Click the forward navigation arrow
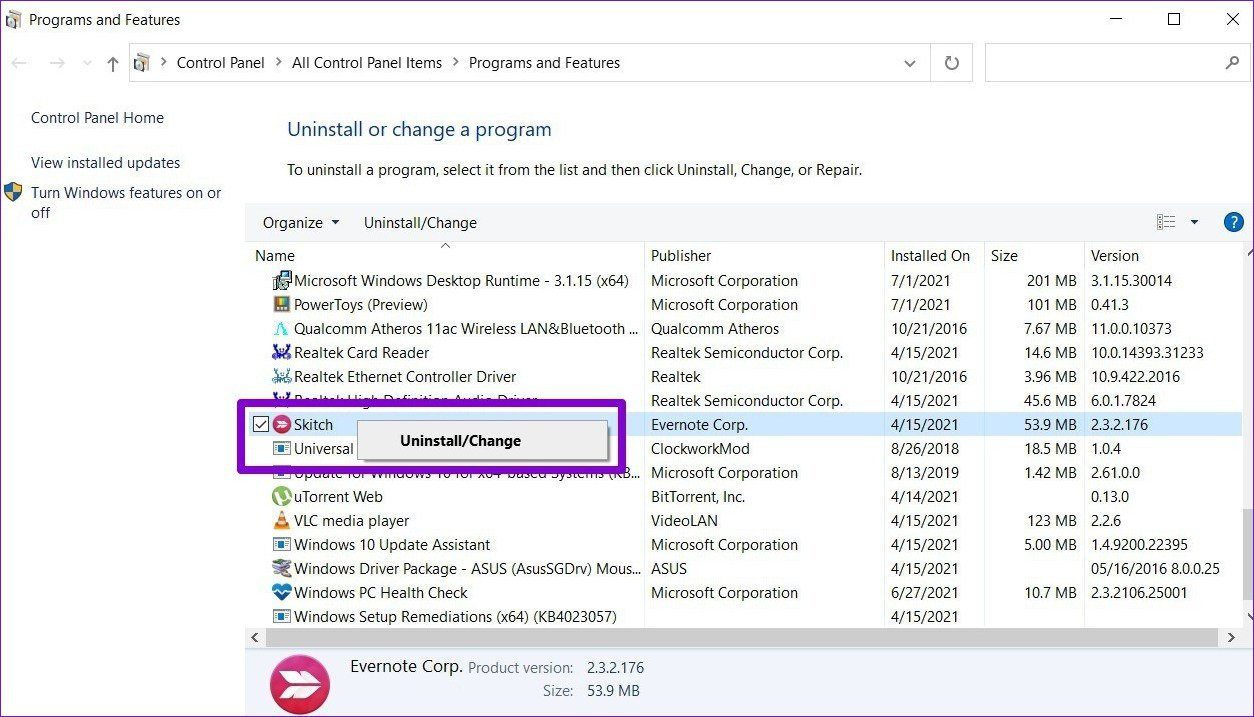 pyautogui.click(x=58, y=63)
